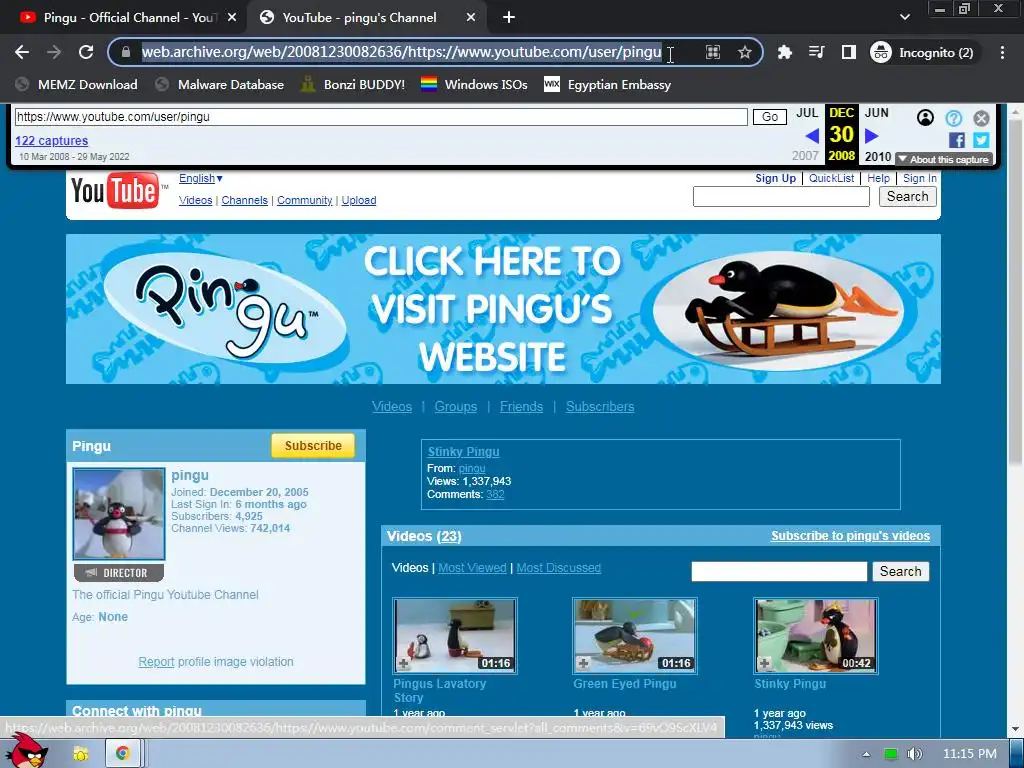Image resolution: width=1024 pixels, height=768 pixels.
Task: Open the 382 comments link
Action: (495, 494)
